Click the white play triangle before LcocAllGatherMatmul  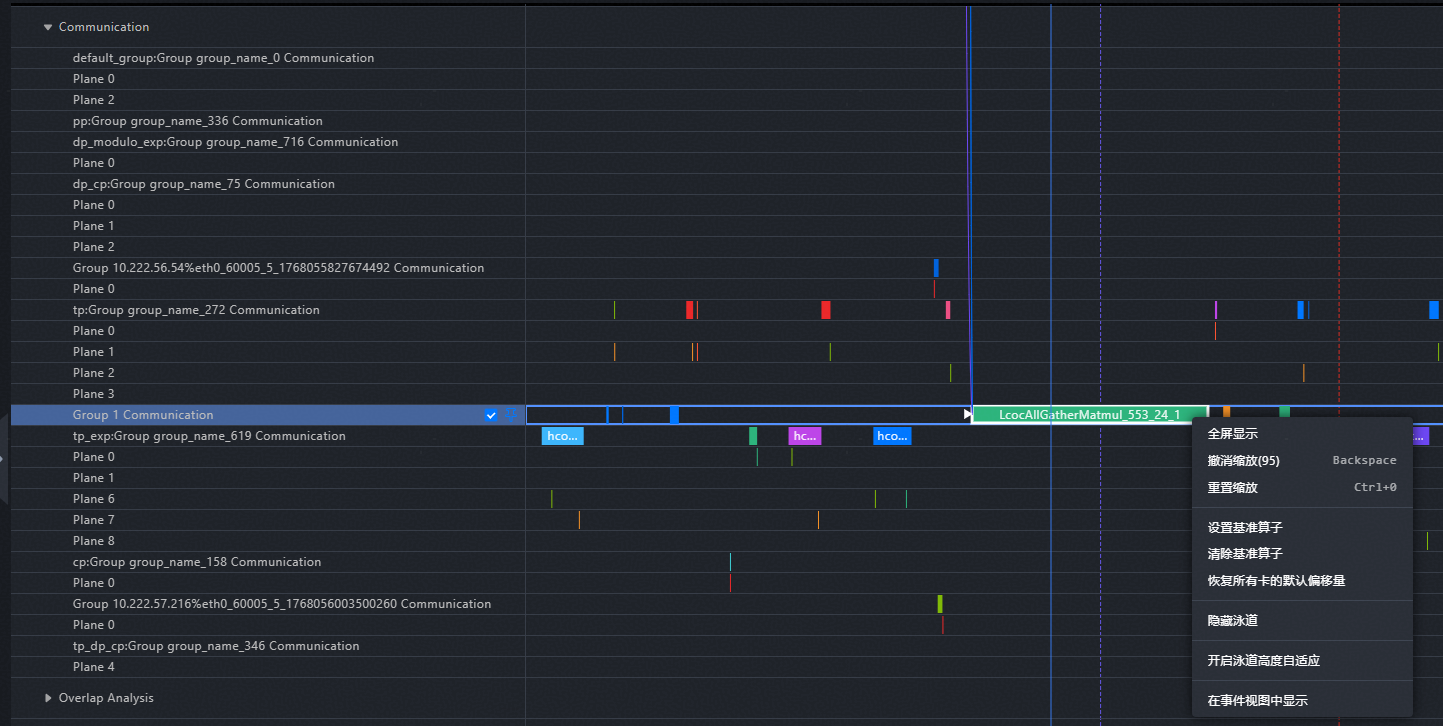click(x=967, y=415)
